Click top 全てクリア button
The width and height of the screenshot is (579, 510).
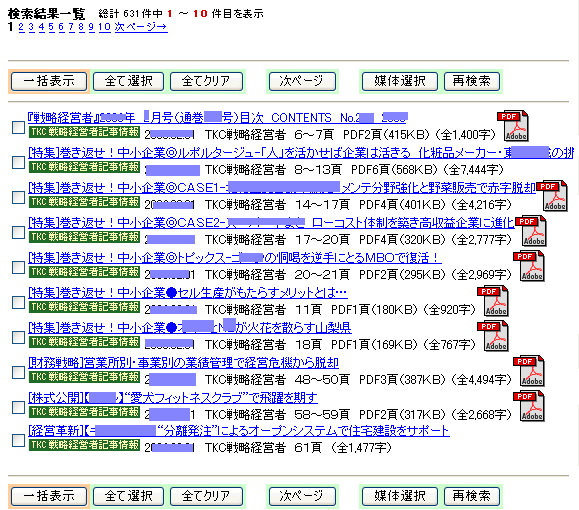[206, 81]
